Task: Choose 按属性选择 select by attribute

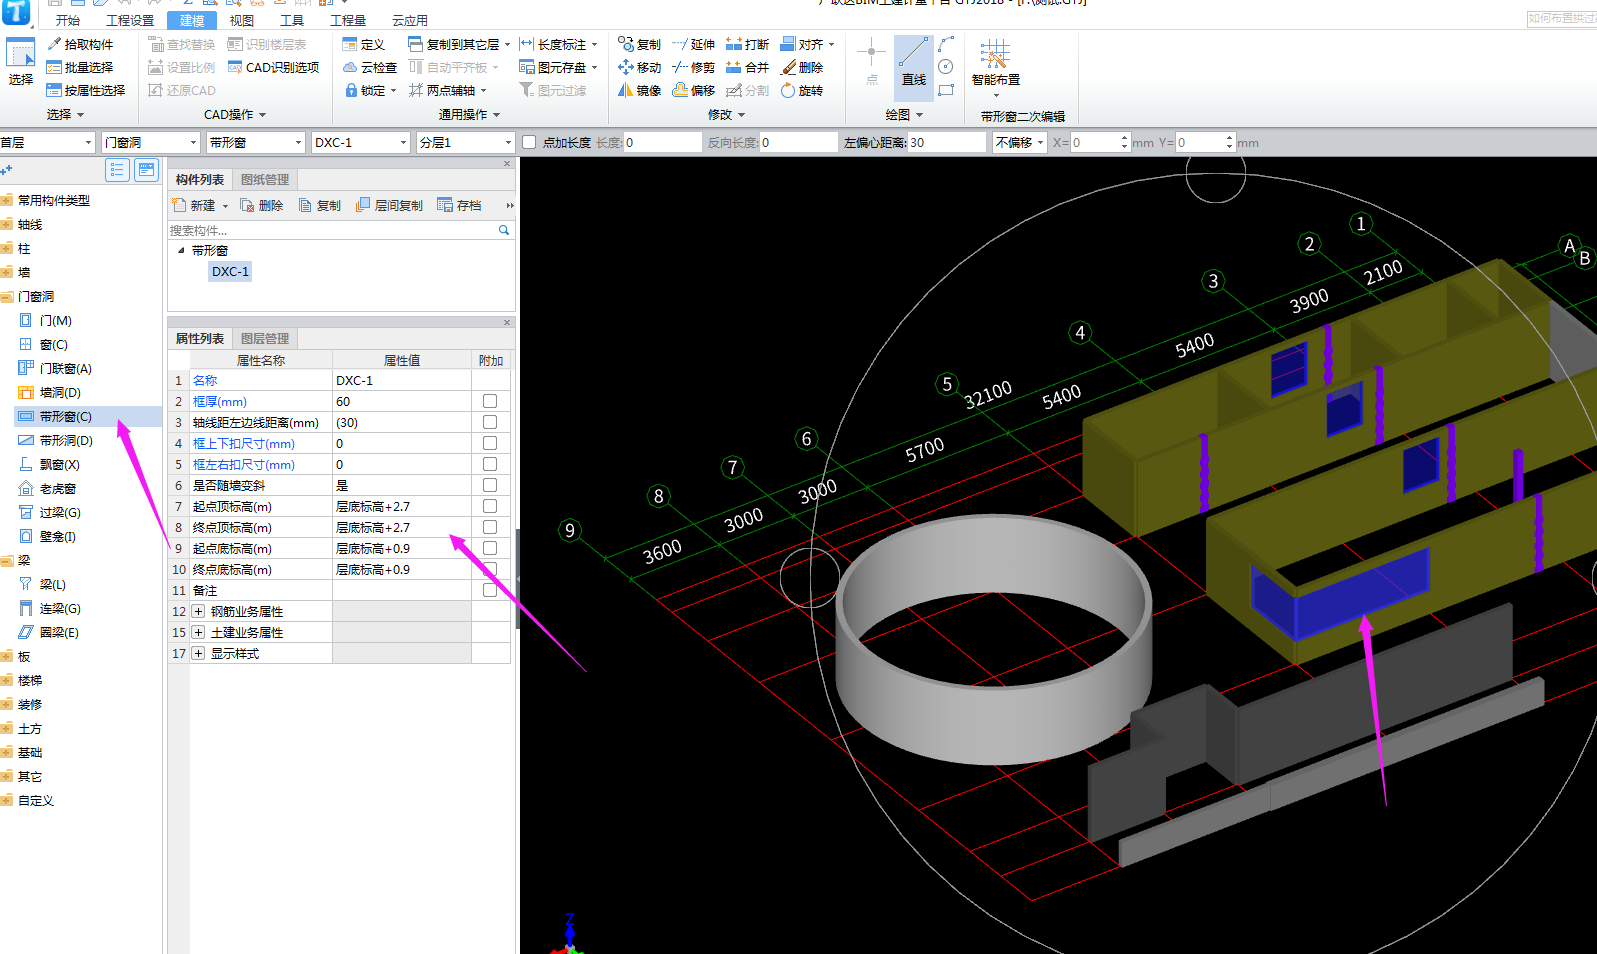Action: [x=86, y=90]
